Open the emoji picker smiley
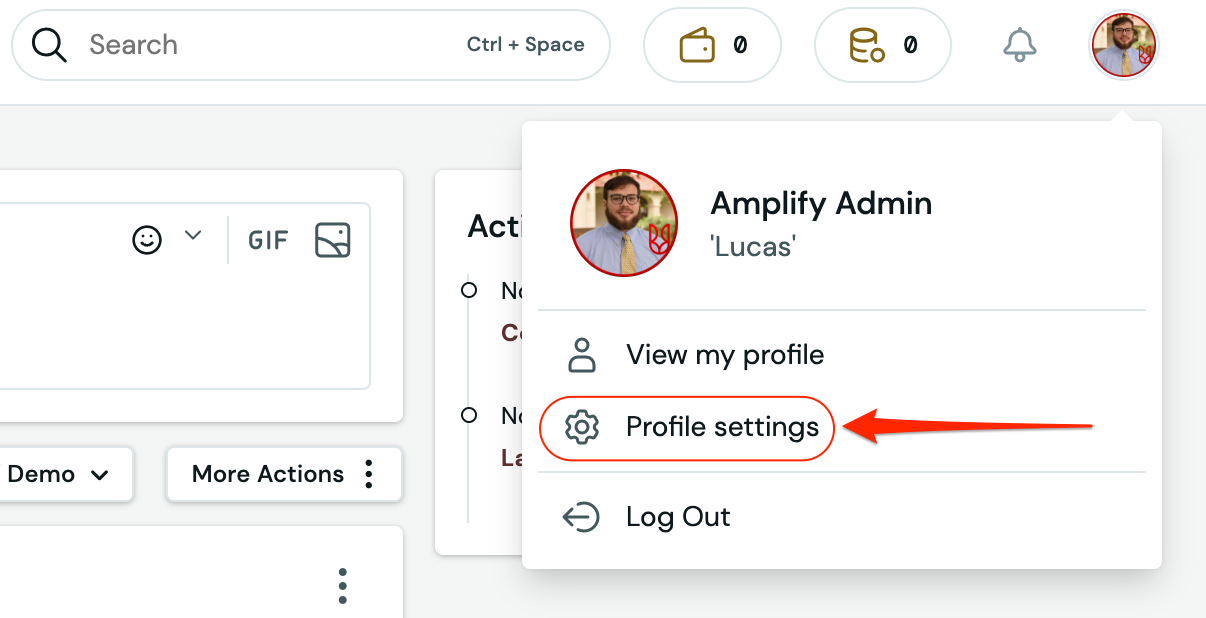The width and height of the screenshot is (1206, 618). tap(147, 240)
